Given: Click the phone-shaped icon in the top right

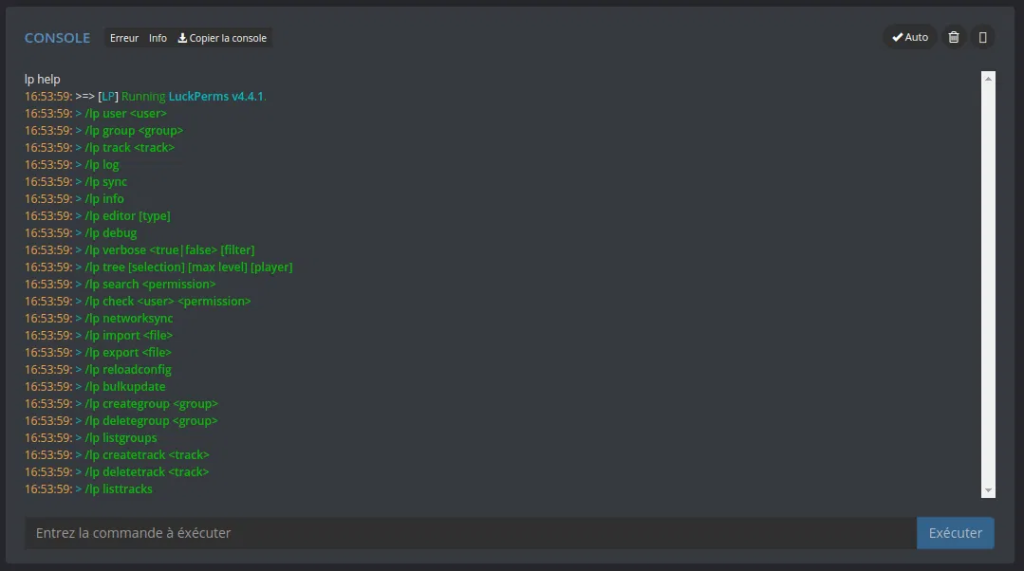Looking at the screenshot, I should (x=983, y=37).
